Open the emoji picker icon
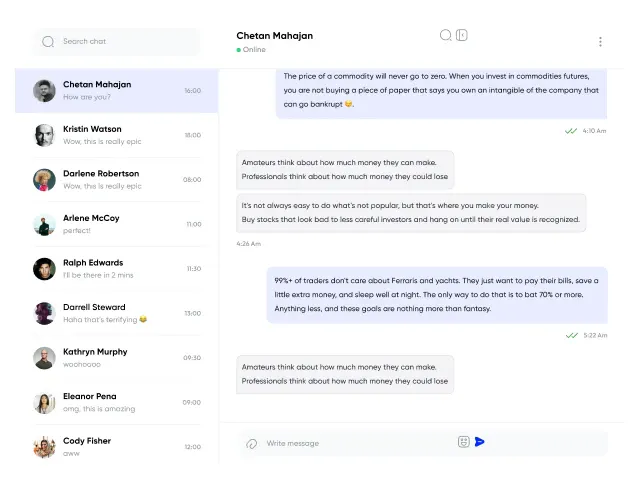640x480 pixels. [464, 442]
